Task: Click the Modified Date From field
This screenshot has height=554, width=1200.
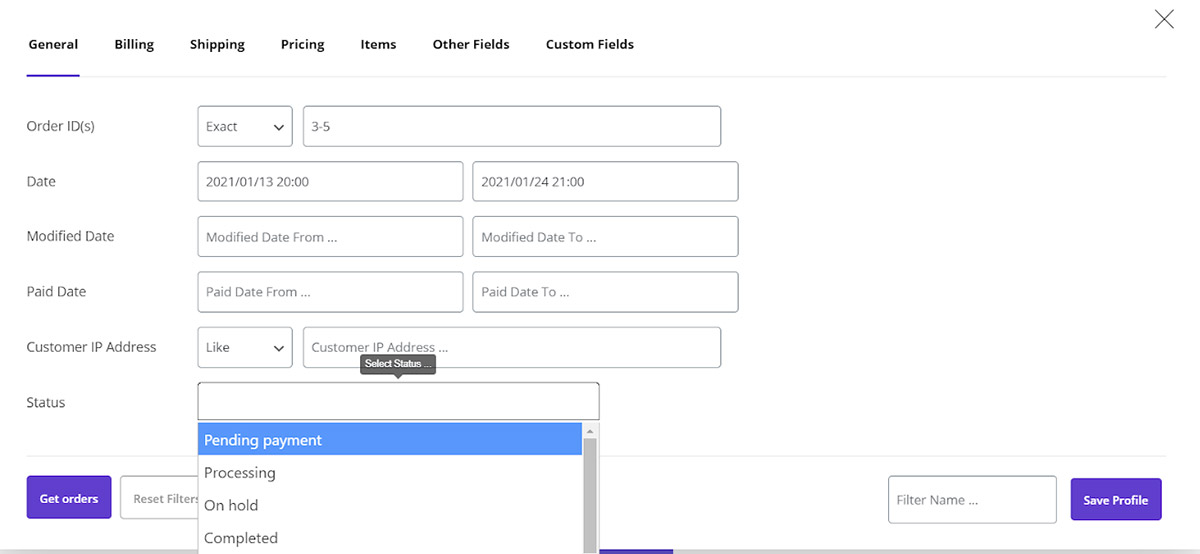Action: [x=330, y=237]
